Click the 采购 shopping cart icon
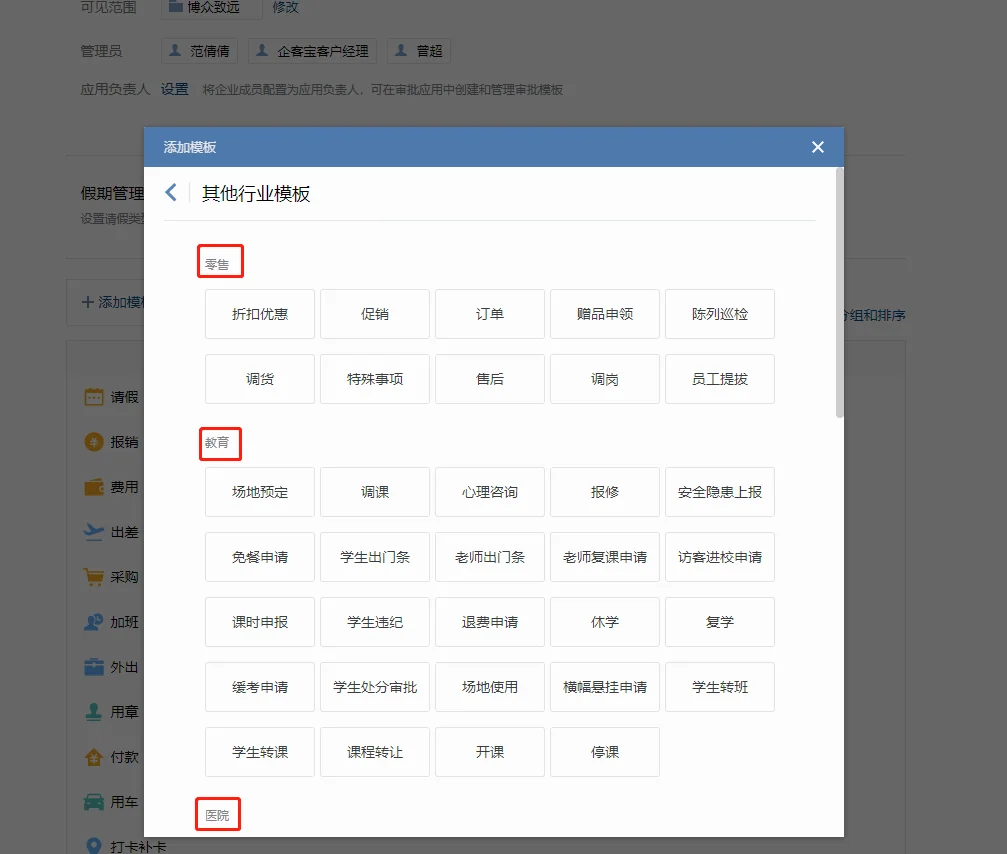 (94, 577)
